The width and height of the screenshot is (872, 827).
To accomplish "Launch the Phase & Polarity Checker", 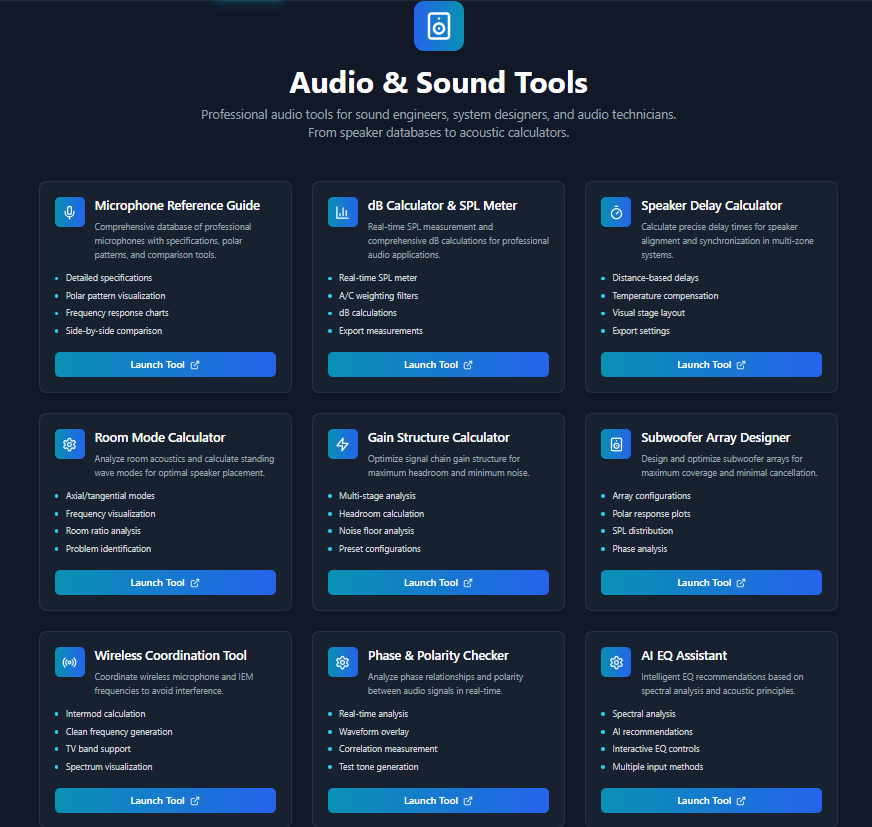I will (438, 800).
